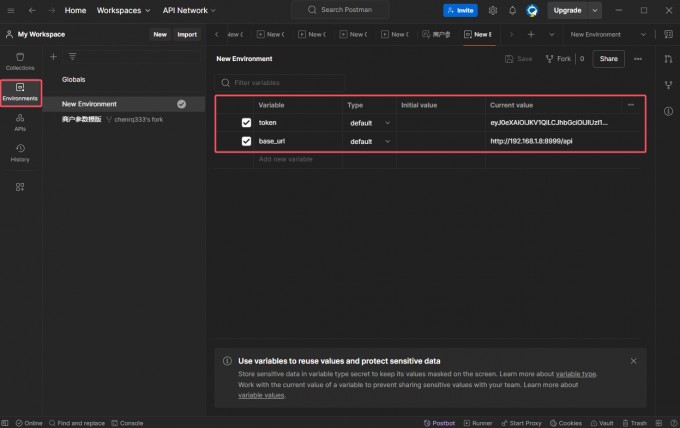Image resolution: width=680 pixels, height=428 pixels.
Task: Open the sidebar filter icon
Action: [72, 57]
